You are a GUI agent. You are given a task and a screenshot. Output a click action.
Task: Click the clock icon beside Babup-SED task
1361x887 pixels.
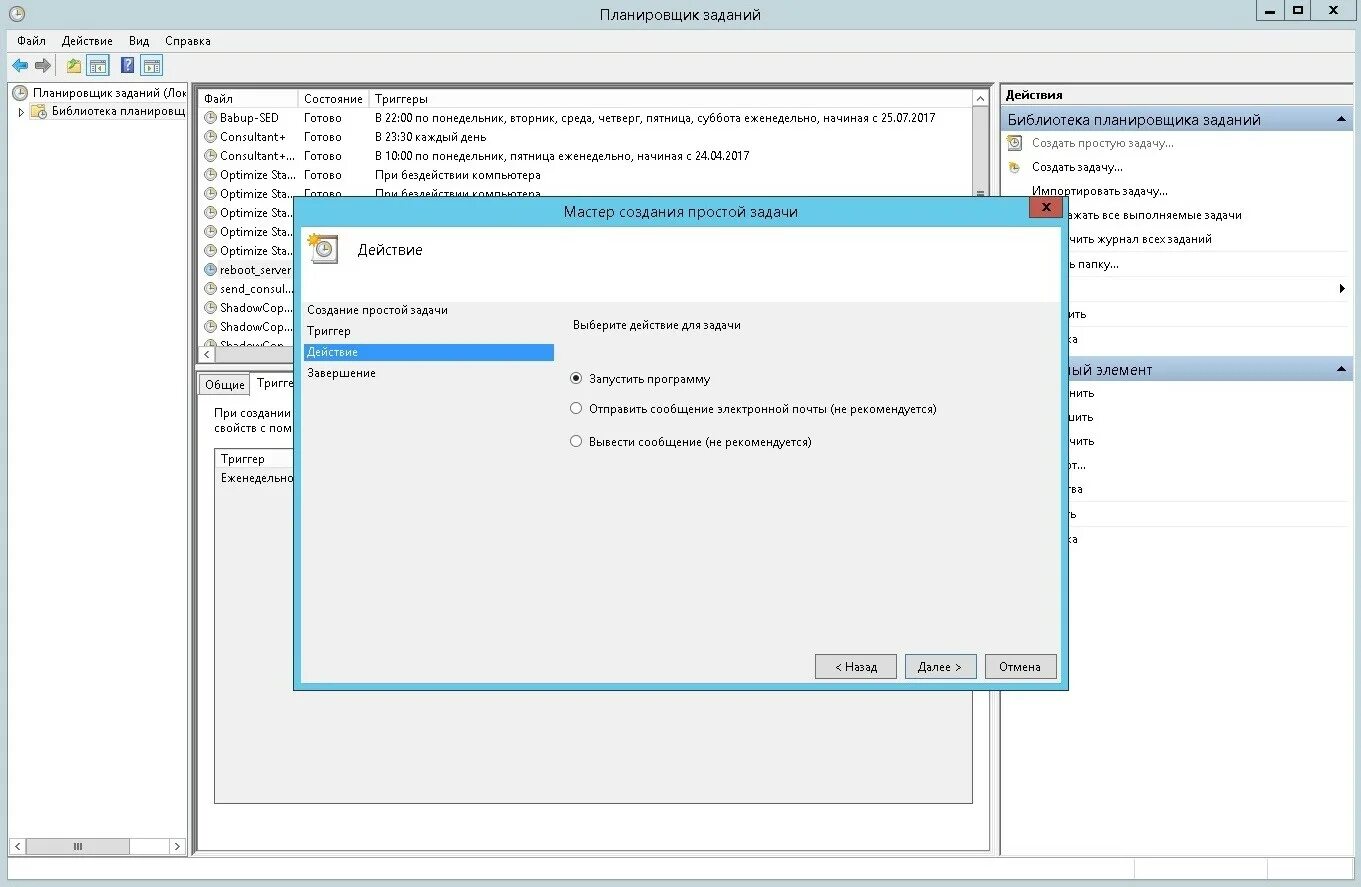click(x=210, y=118)
